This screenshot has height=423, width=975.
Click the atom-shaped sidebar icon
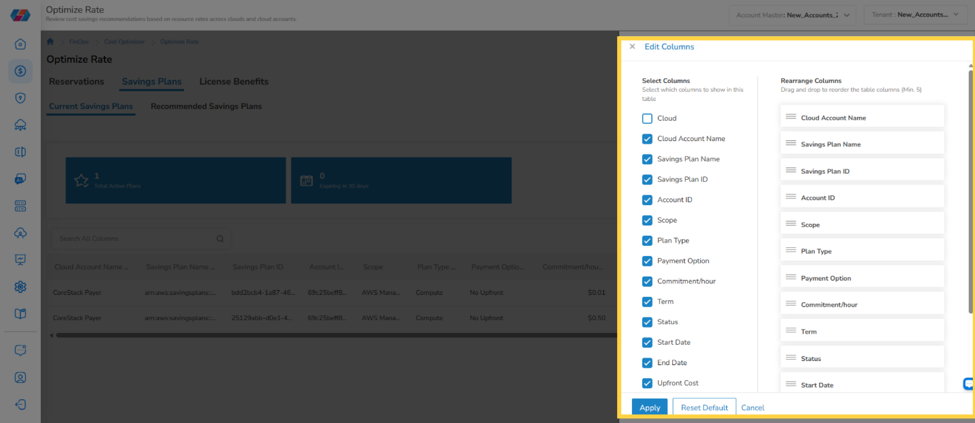tap(21, 287)
